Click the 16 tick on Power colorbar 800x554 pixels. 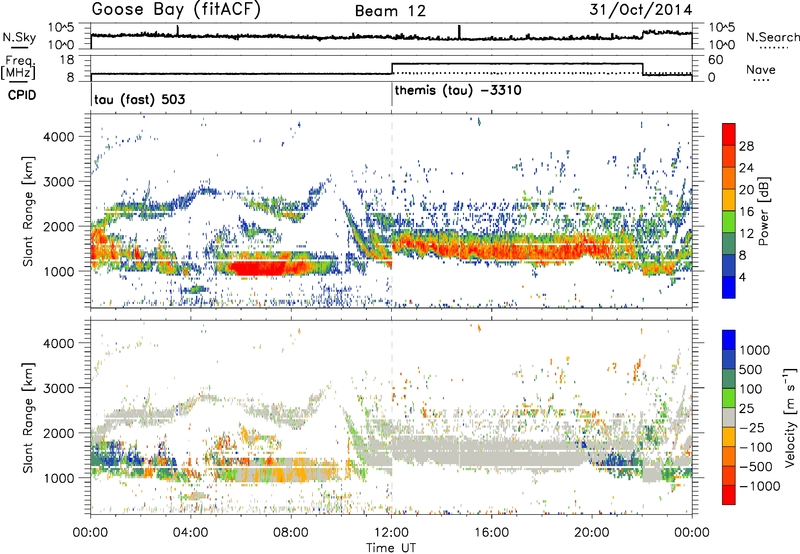coord(746,211)
